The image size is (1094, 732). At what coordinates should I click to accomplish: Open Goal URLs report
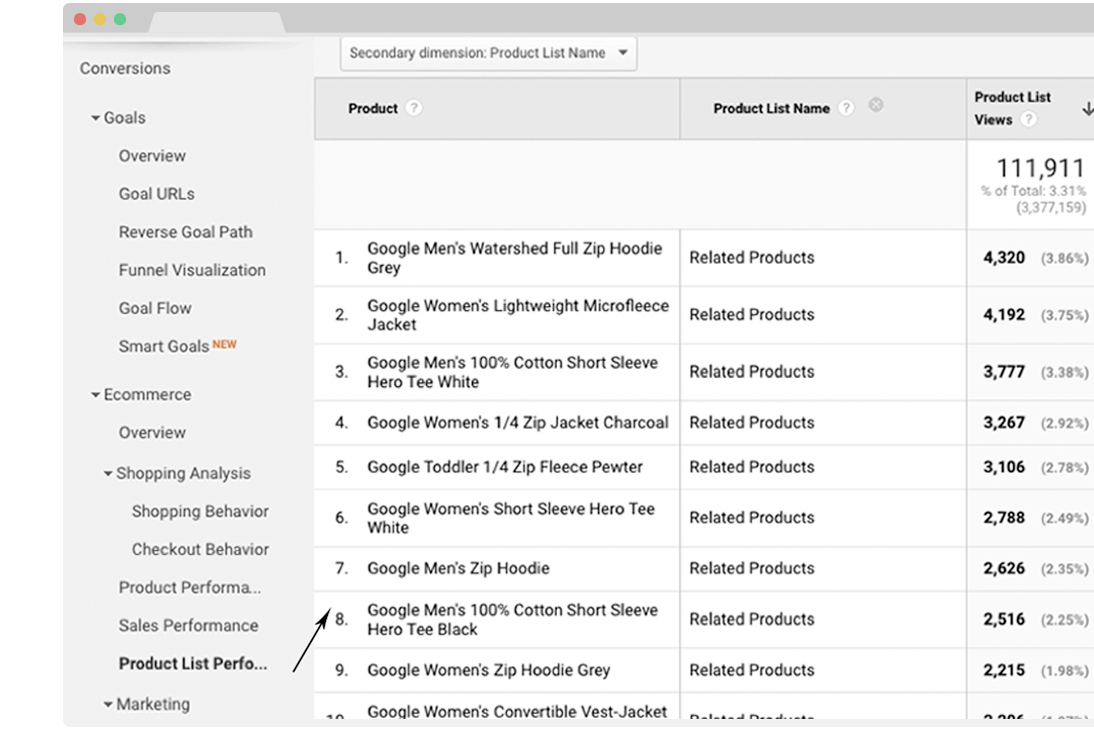(x=156, y=194)
